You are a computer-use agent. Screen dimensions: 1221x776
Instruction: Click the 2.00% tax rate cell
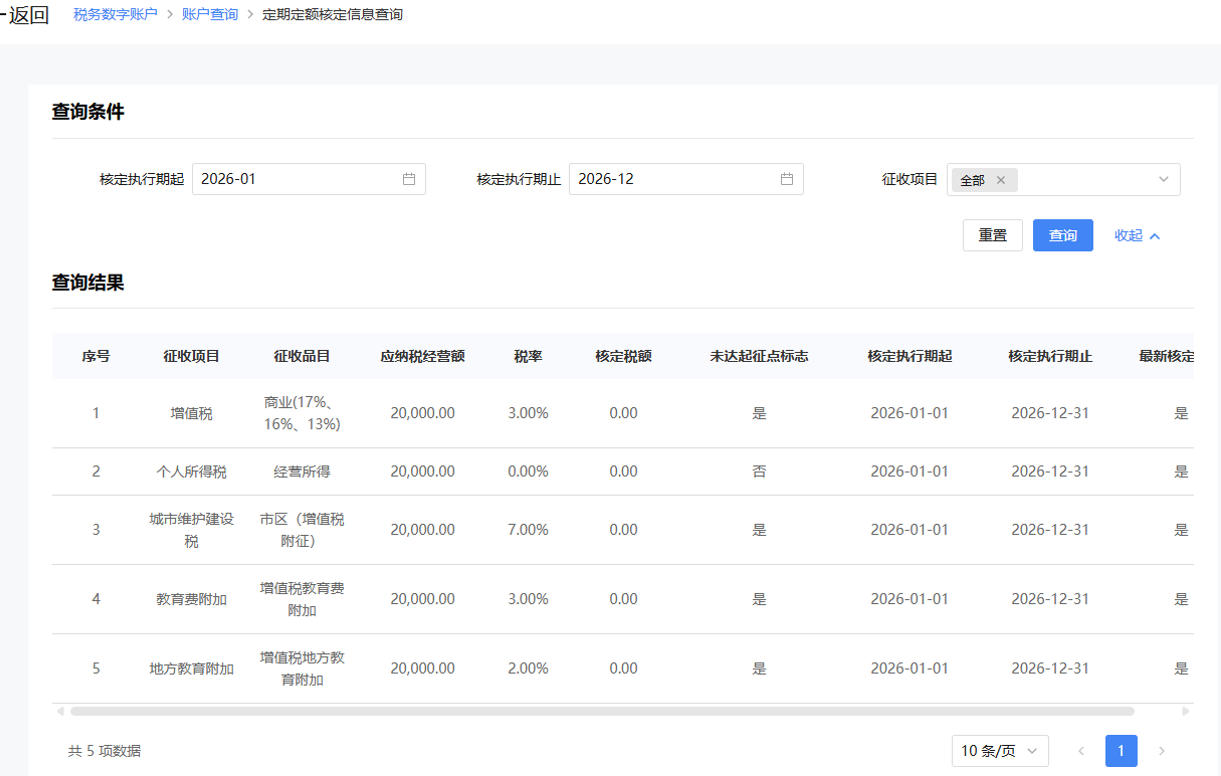pyautogui.click(x=528, y=668)
